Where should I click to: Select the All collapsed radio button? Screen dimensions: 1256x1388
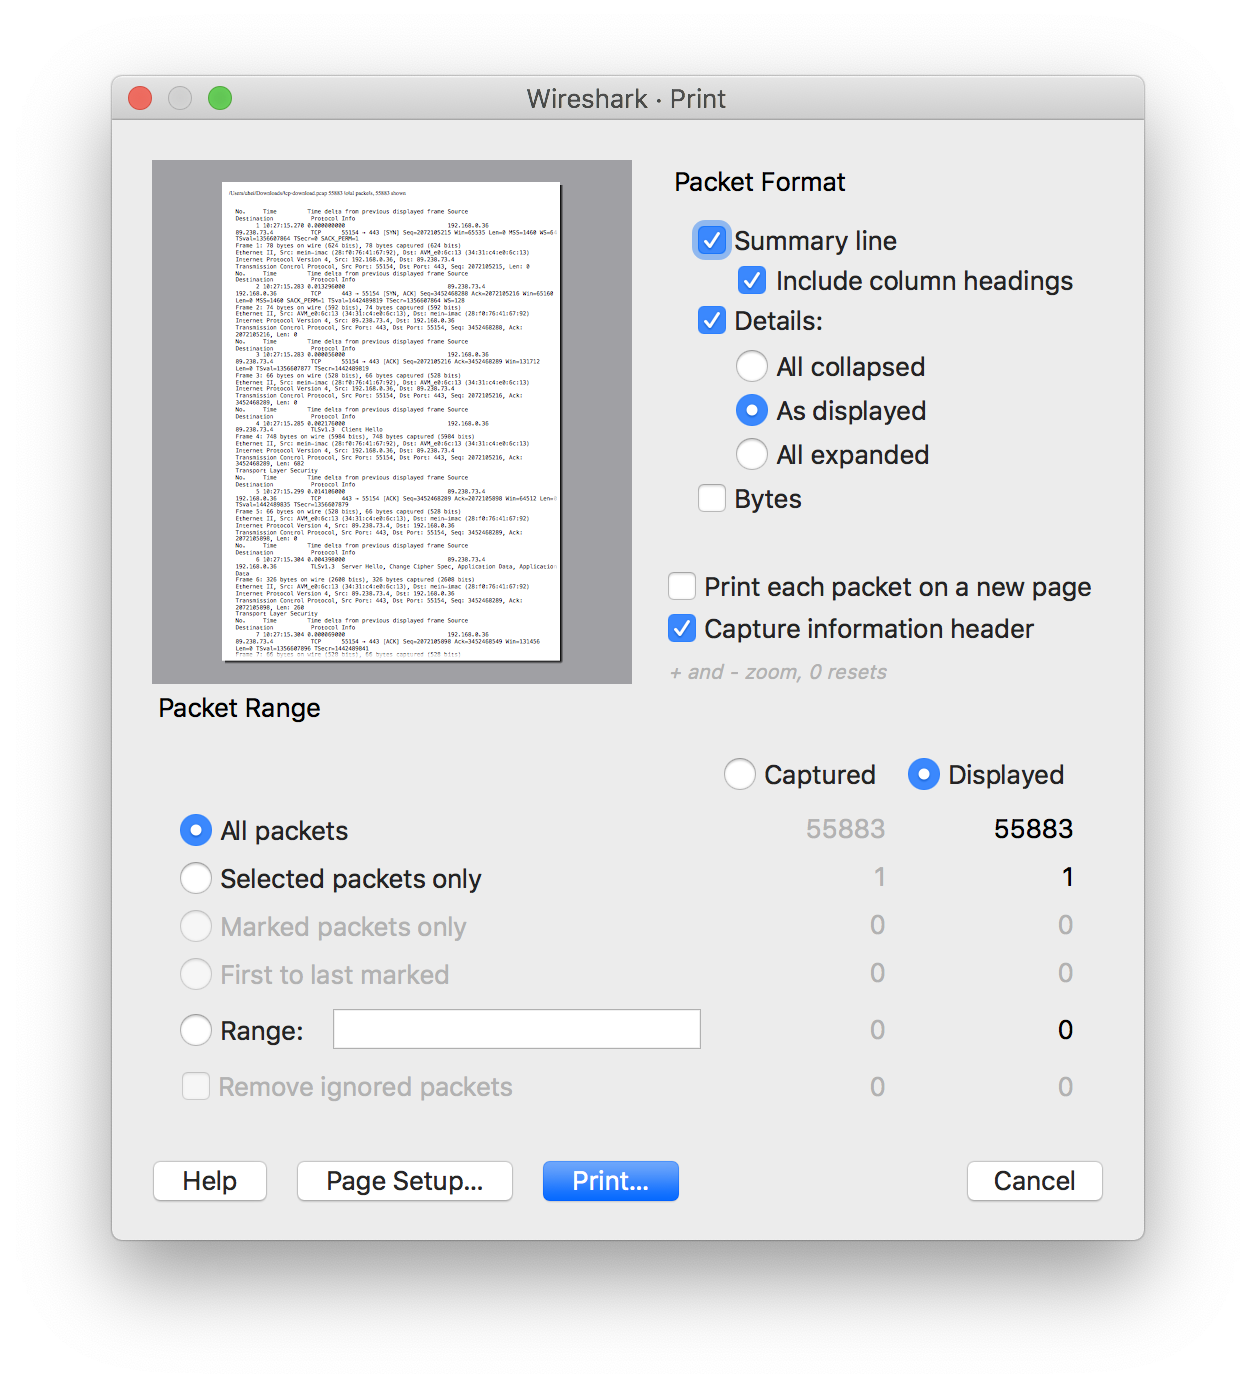tap(752, 367)
